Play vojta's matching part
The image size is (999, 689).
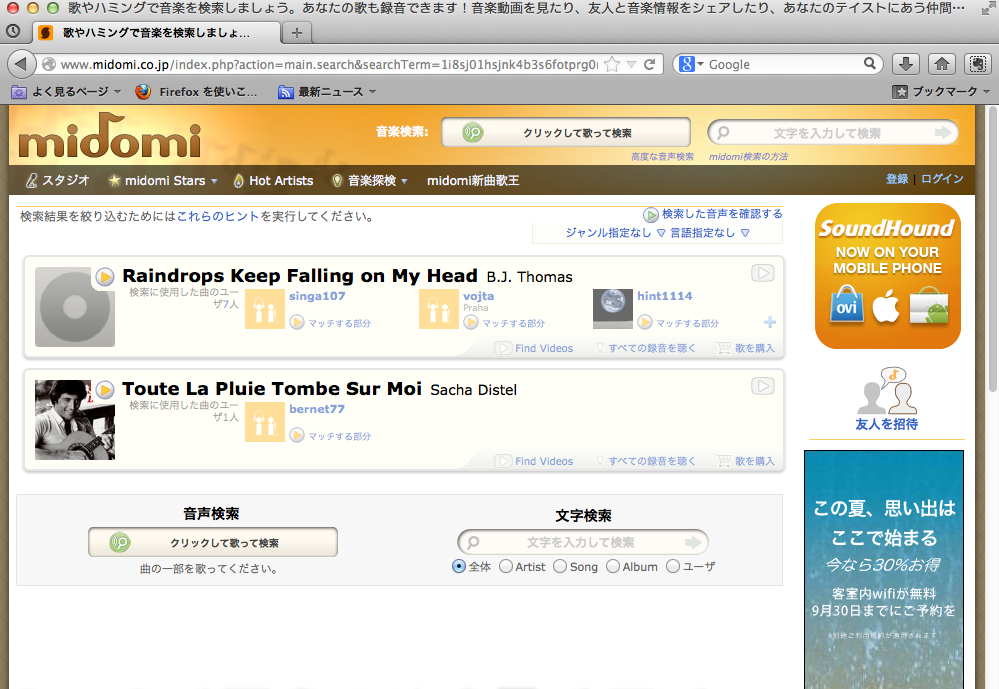click(x=471, y=323)
